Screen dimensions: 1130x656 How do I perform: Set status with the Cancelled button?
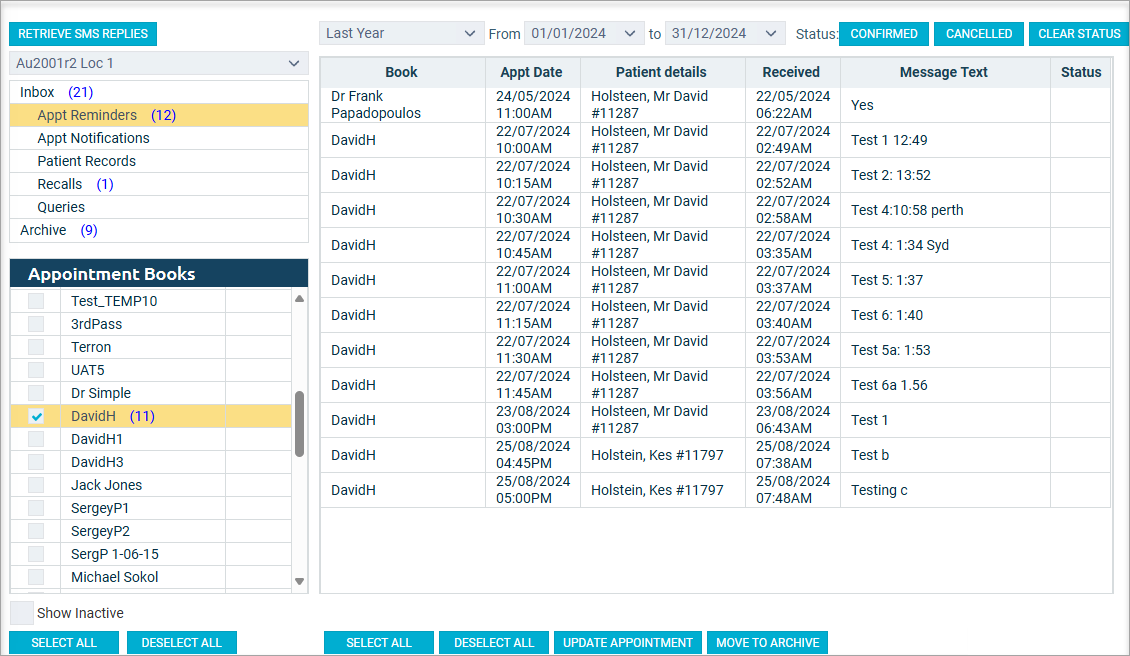pyautogui.click(x=979, y=34)
